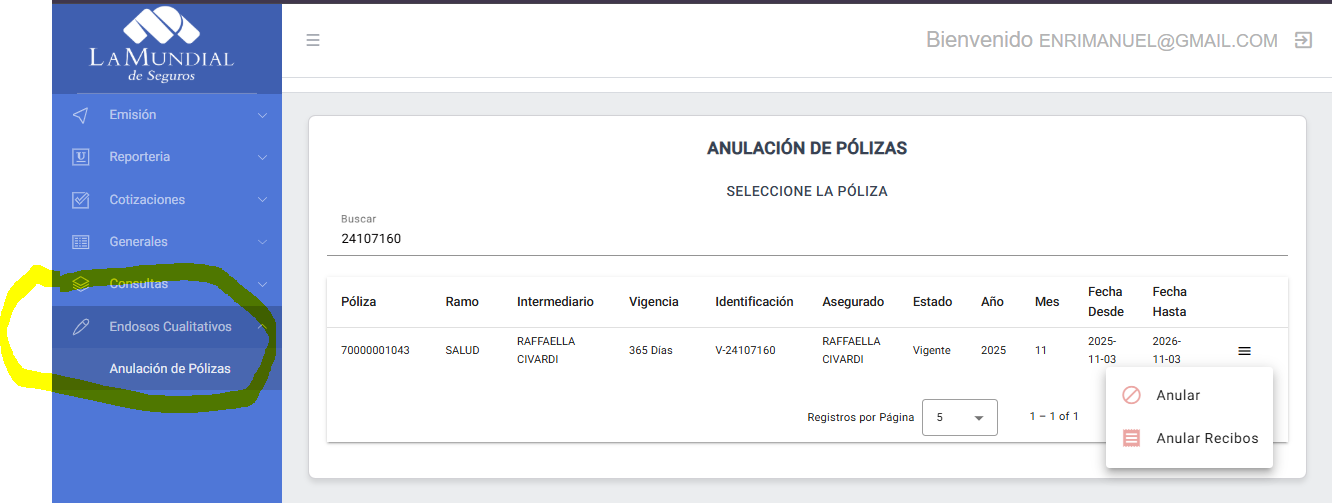The height and width of the screenshot is (503, 1332).
Task: Click the Generales list icon
Action: [81, 242]
